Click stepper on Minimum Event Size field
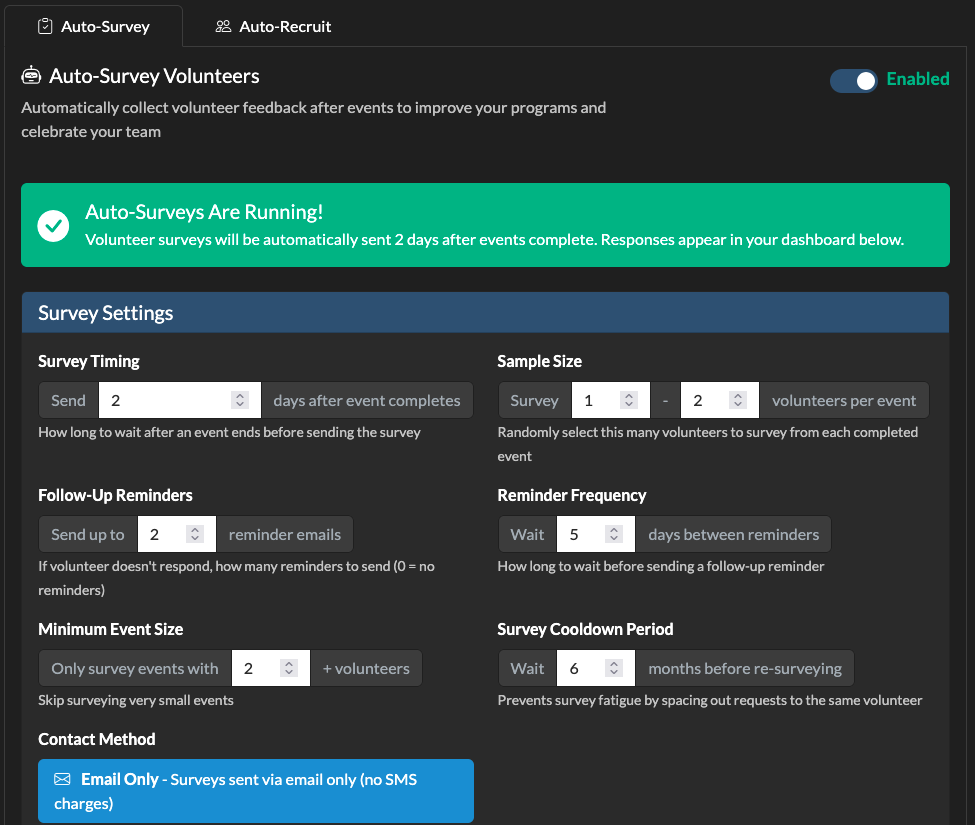This screenshot has width=975, height=825. 288,668
